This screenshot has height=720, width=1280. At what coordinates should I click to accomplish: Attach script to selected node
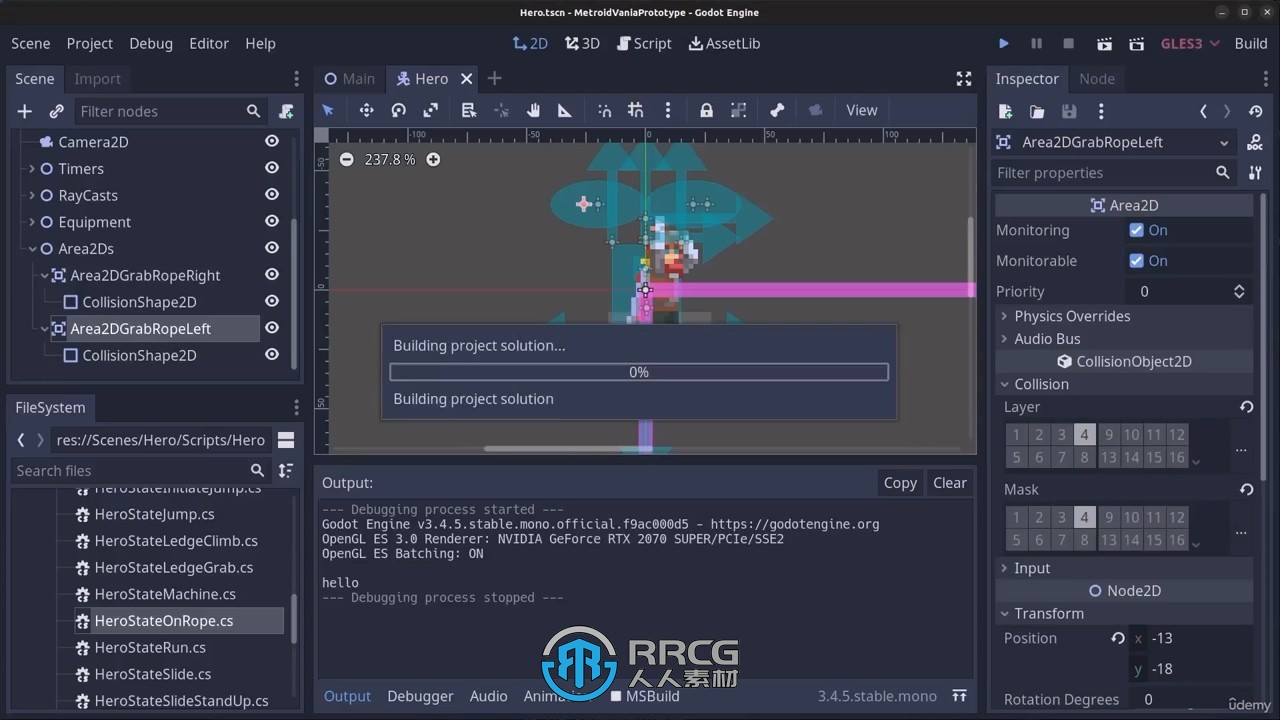point(286,111)
